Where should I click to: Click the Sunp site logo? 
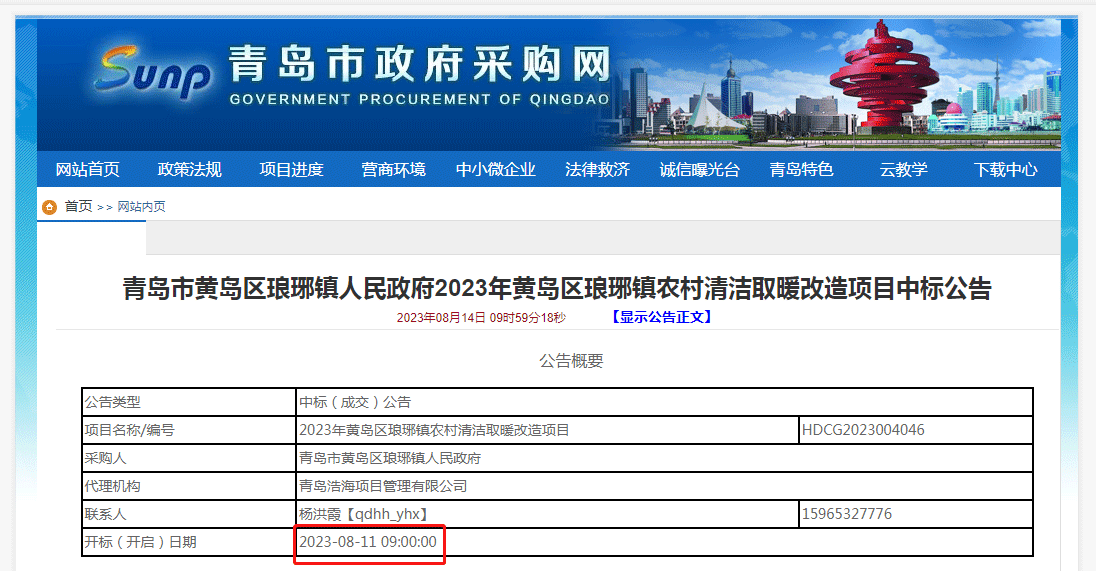pos(152,71)
